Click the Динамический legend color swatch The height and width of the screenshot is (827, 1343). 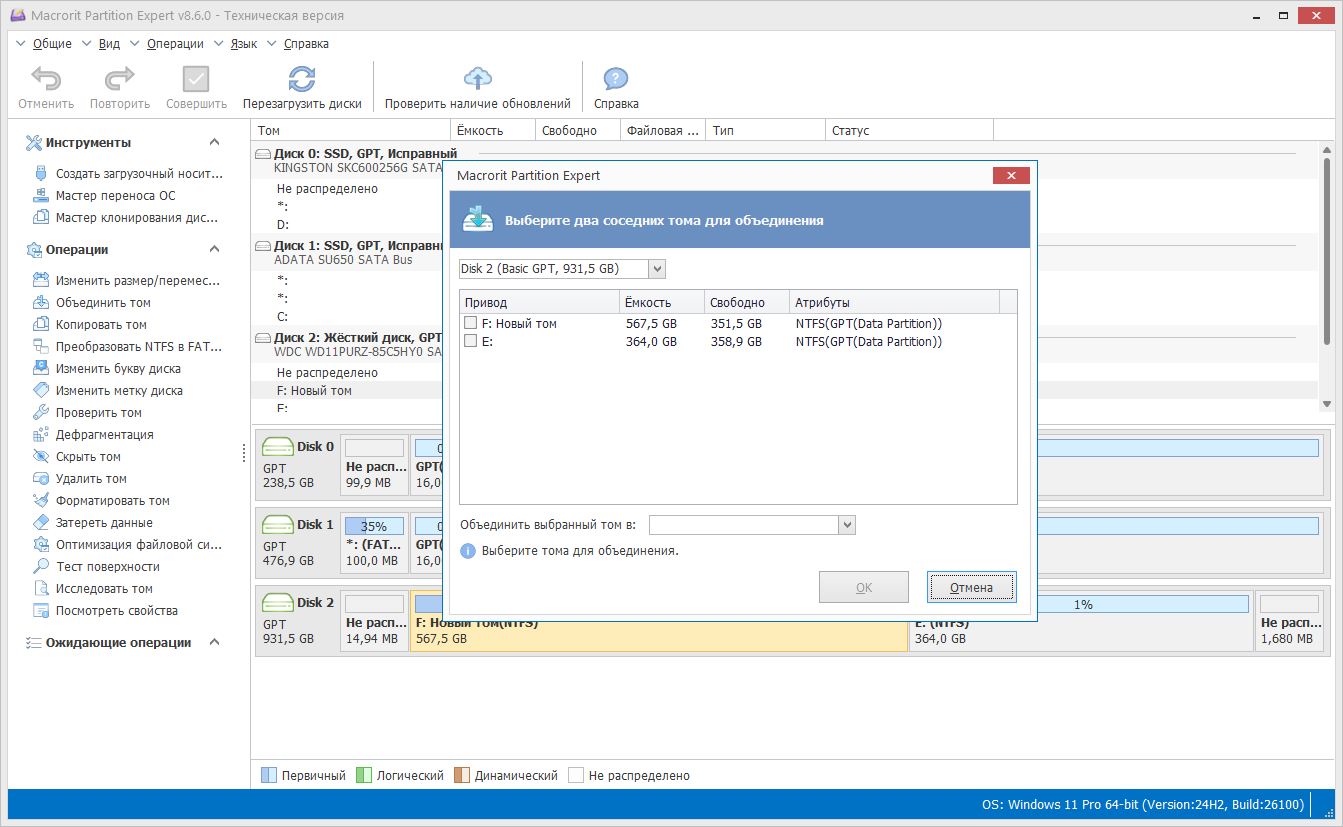pos(461,776)
